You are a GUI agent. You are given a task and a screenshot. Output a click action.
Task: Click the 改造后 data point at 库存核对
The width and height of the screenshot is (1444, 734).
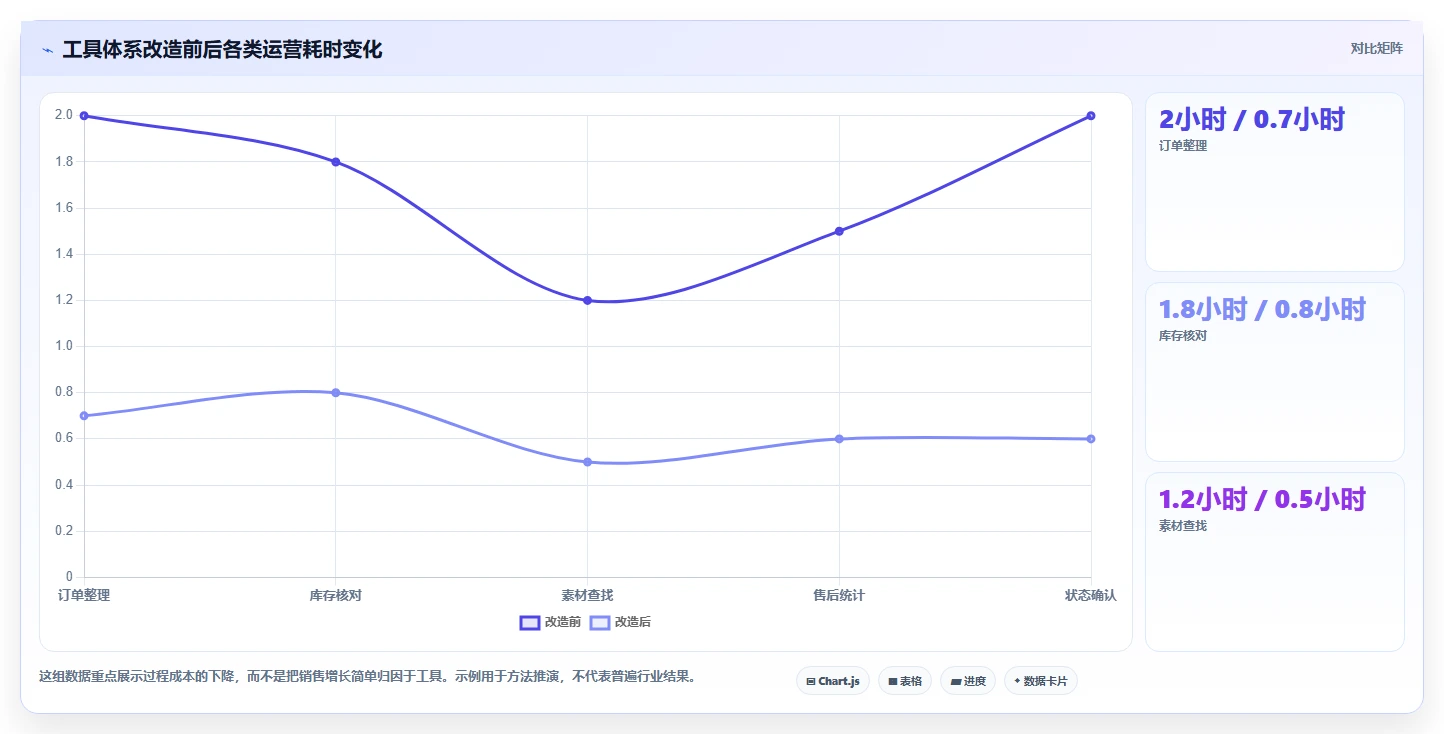[336, 393]
